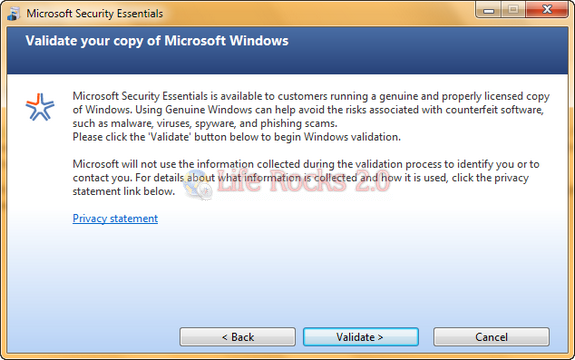Click the Genuine Windows star icon
This screenshot has height=360, width=575.
tap(40, 107)
